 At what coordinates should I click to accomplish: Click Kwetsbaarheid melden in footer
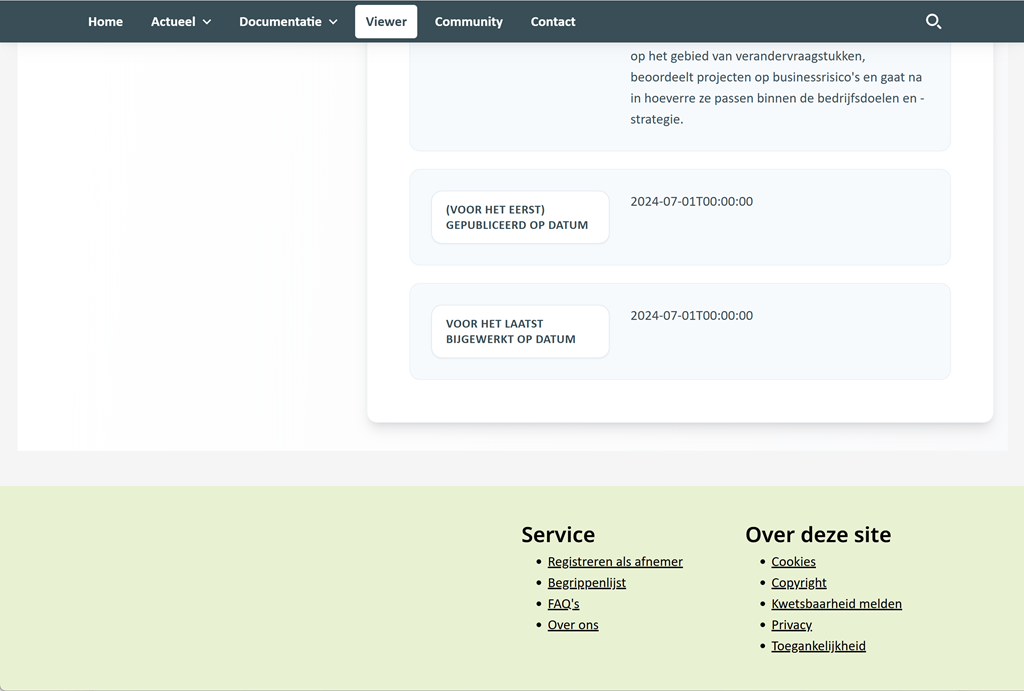(836, 604)
